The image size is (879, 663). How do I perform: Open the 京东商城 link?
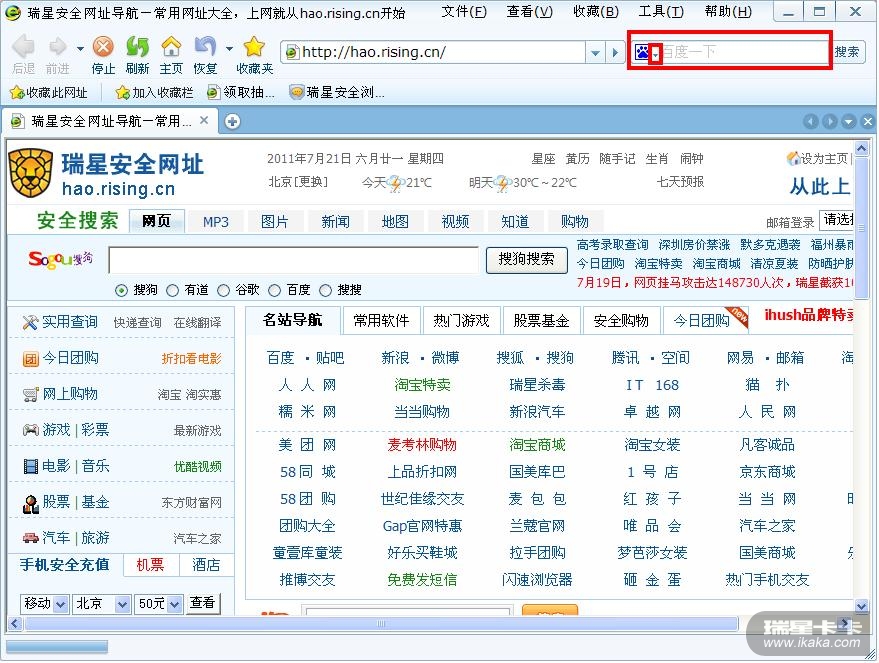pos(767,472)
